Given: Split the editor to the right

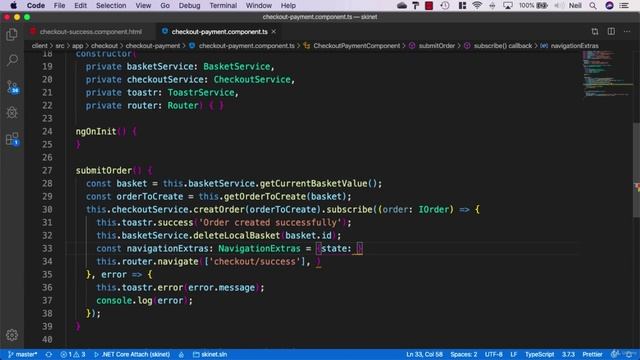Looking at the screenshot, I should [x=611, y=31].
